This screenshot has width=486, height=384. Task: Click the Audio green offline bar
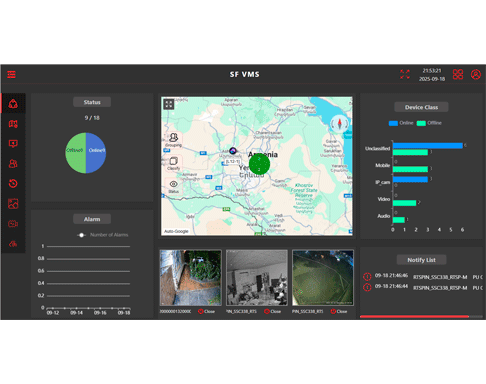pyautogui.click(x=399, y=220)
